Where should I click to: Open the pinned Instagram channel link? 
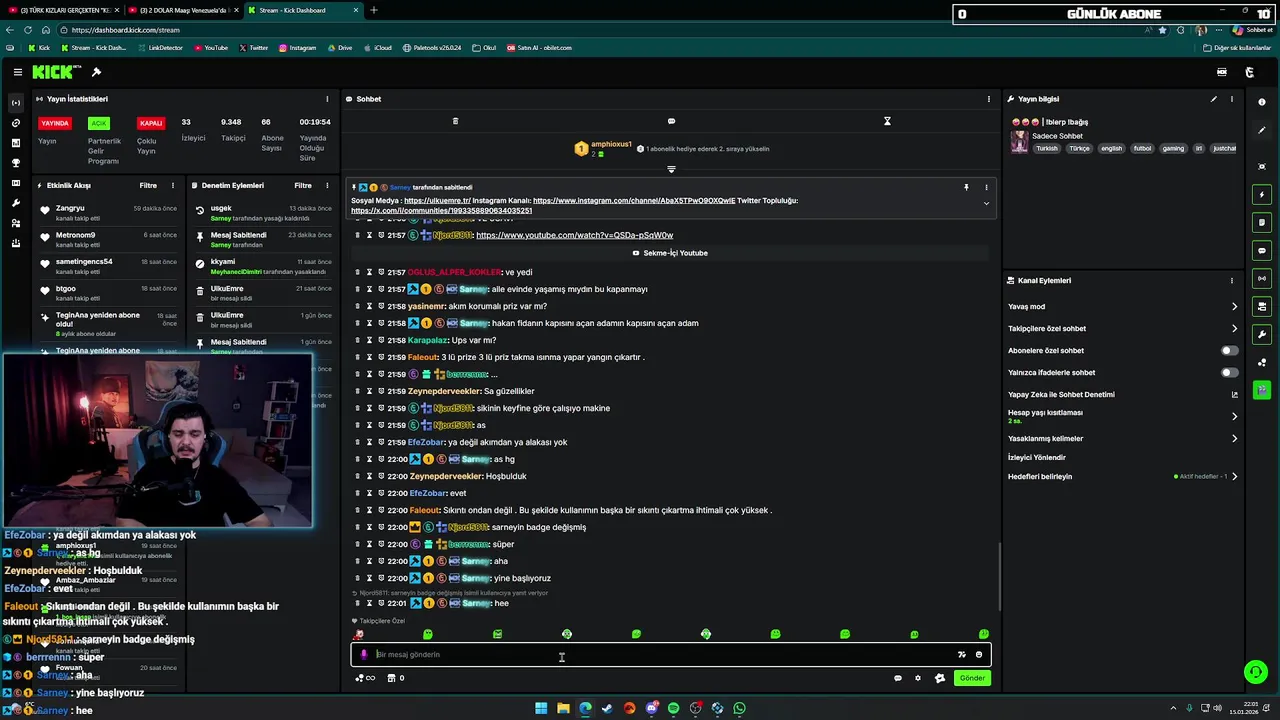pyautogui.click(x=634, y=201)
